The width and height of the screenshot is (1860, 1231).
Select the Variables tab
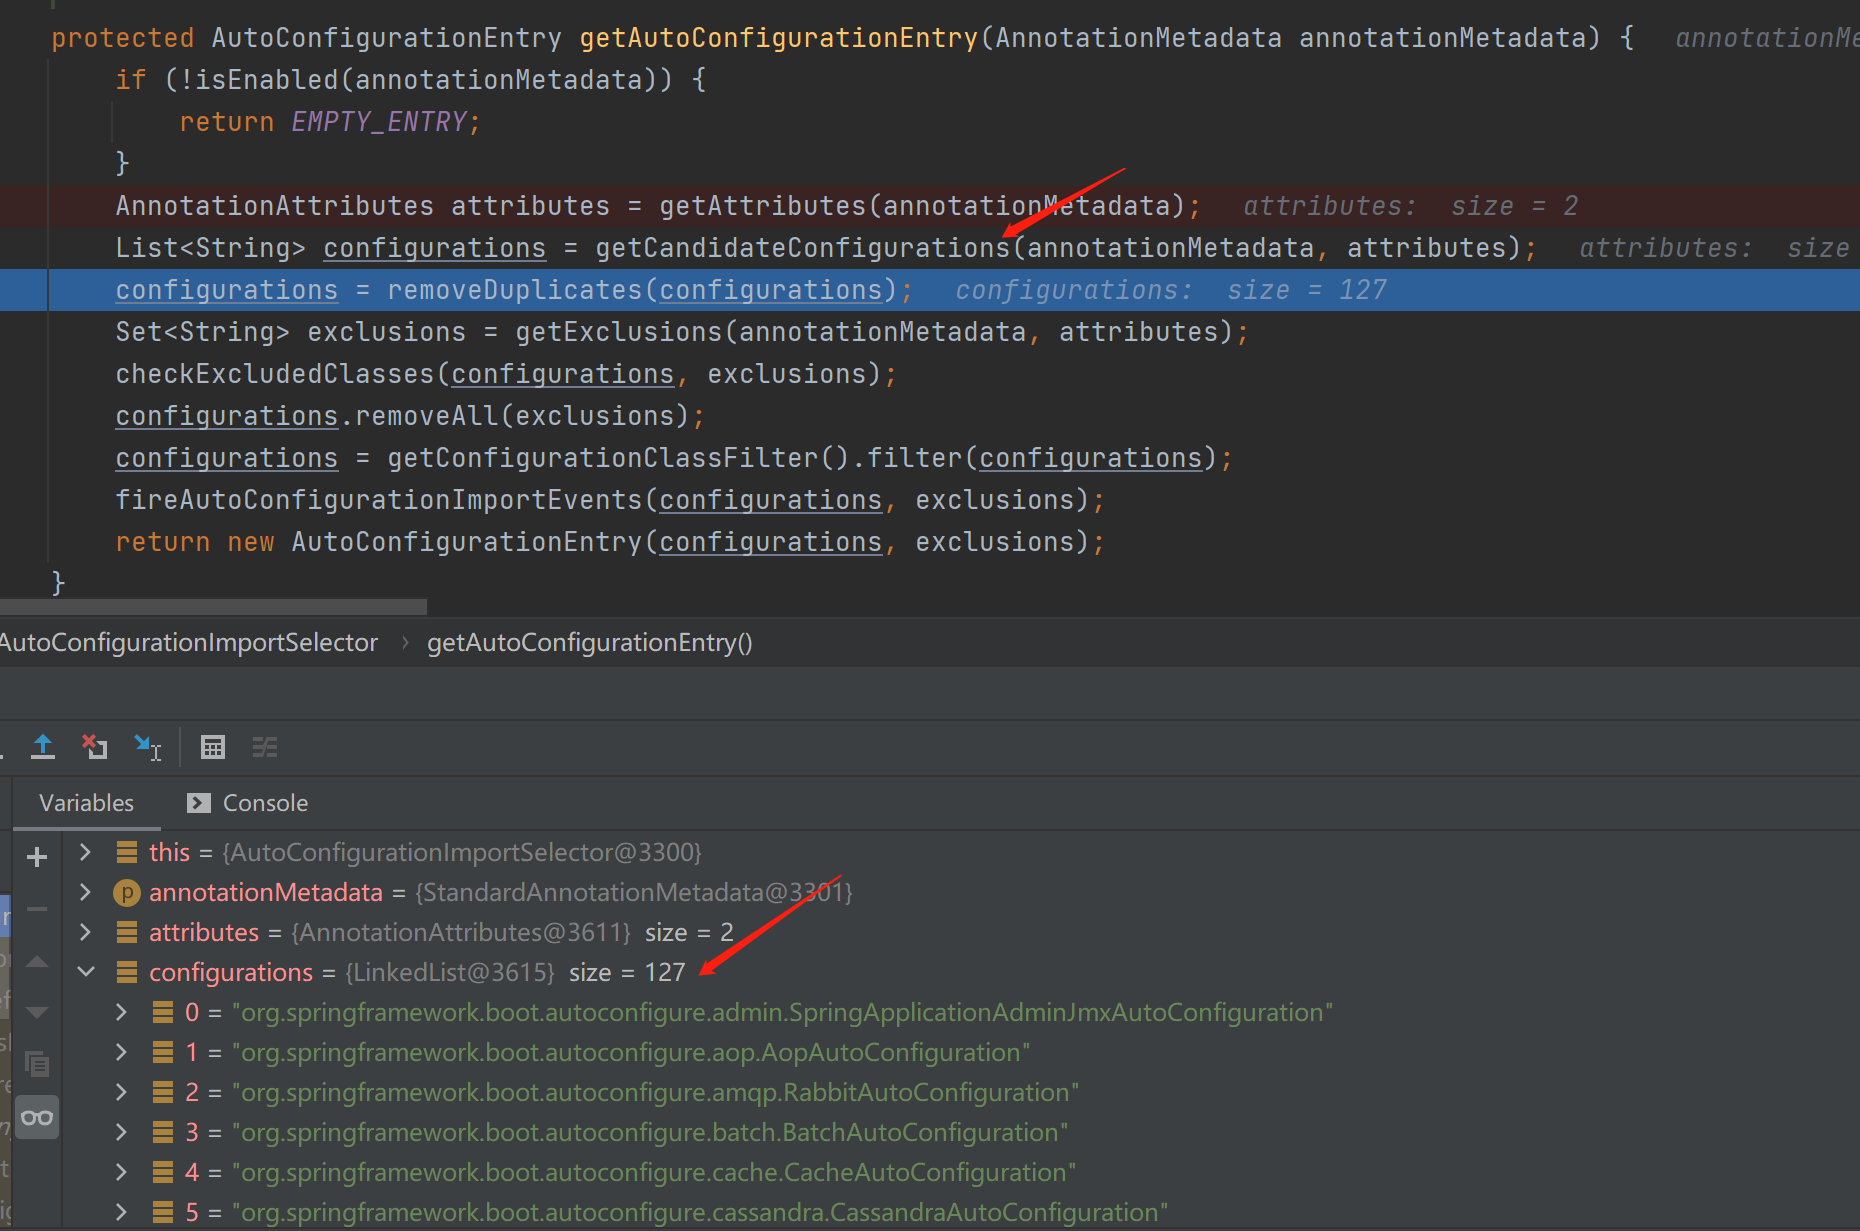86,803
